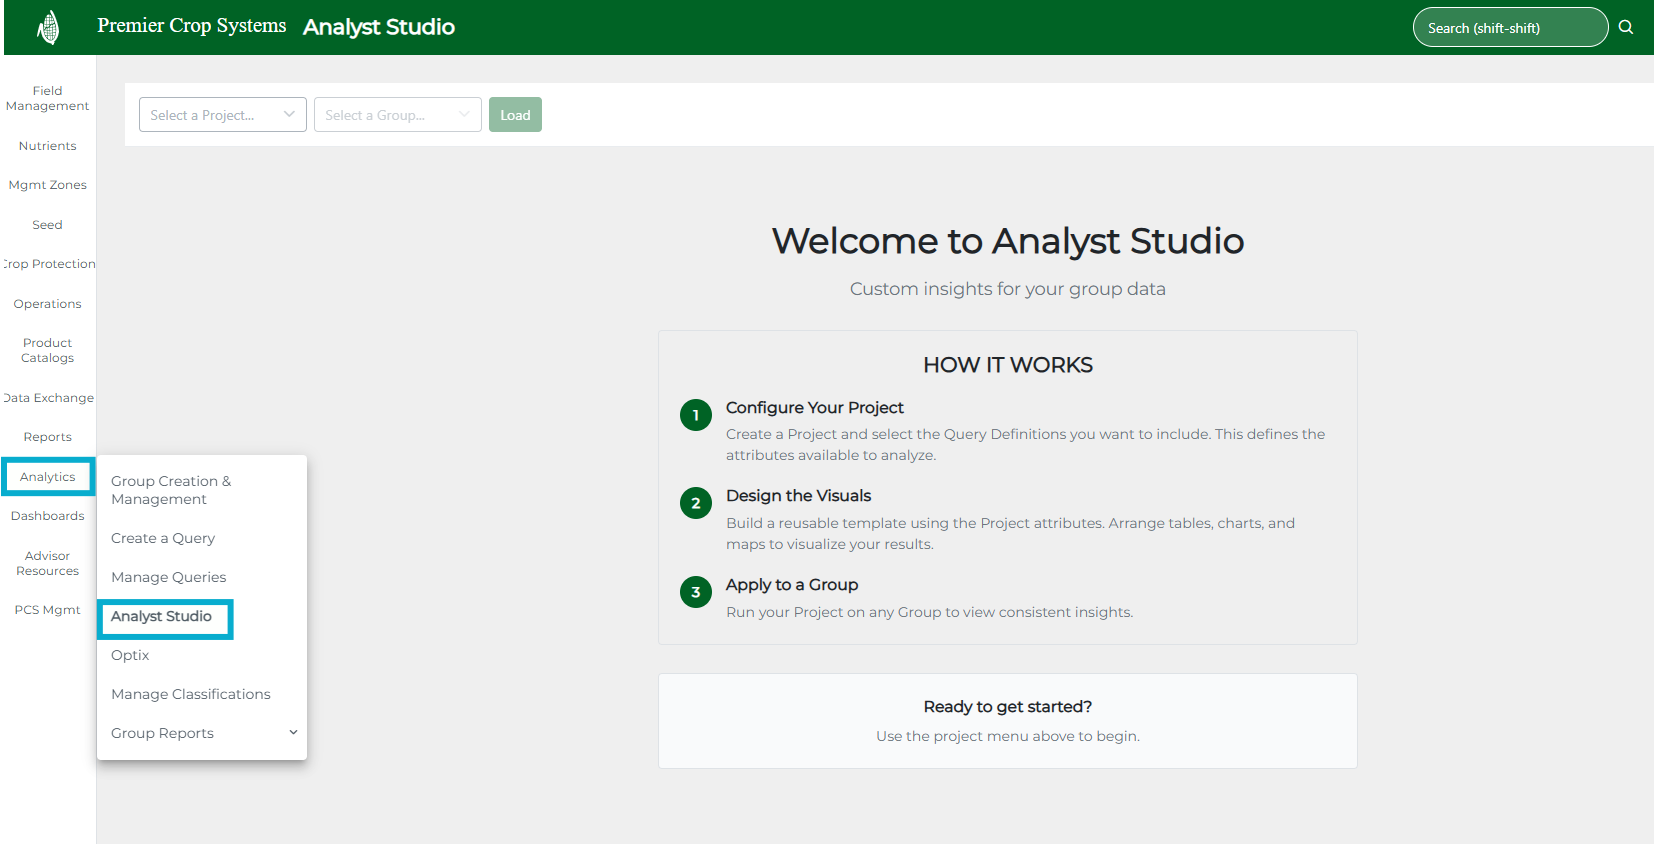
Task: Click the magnifier search icon
Action: point(1626,27)
